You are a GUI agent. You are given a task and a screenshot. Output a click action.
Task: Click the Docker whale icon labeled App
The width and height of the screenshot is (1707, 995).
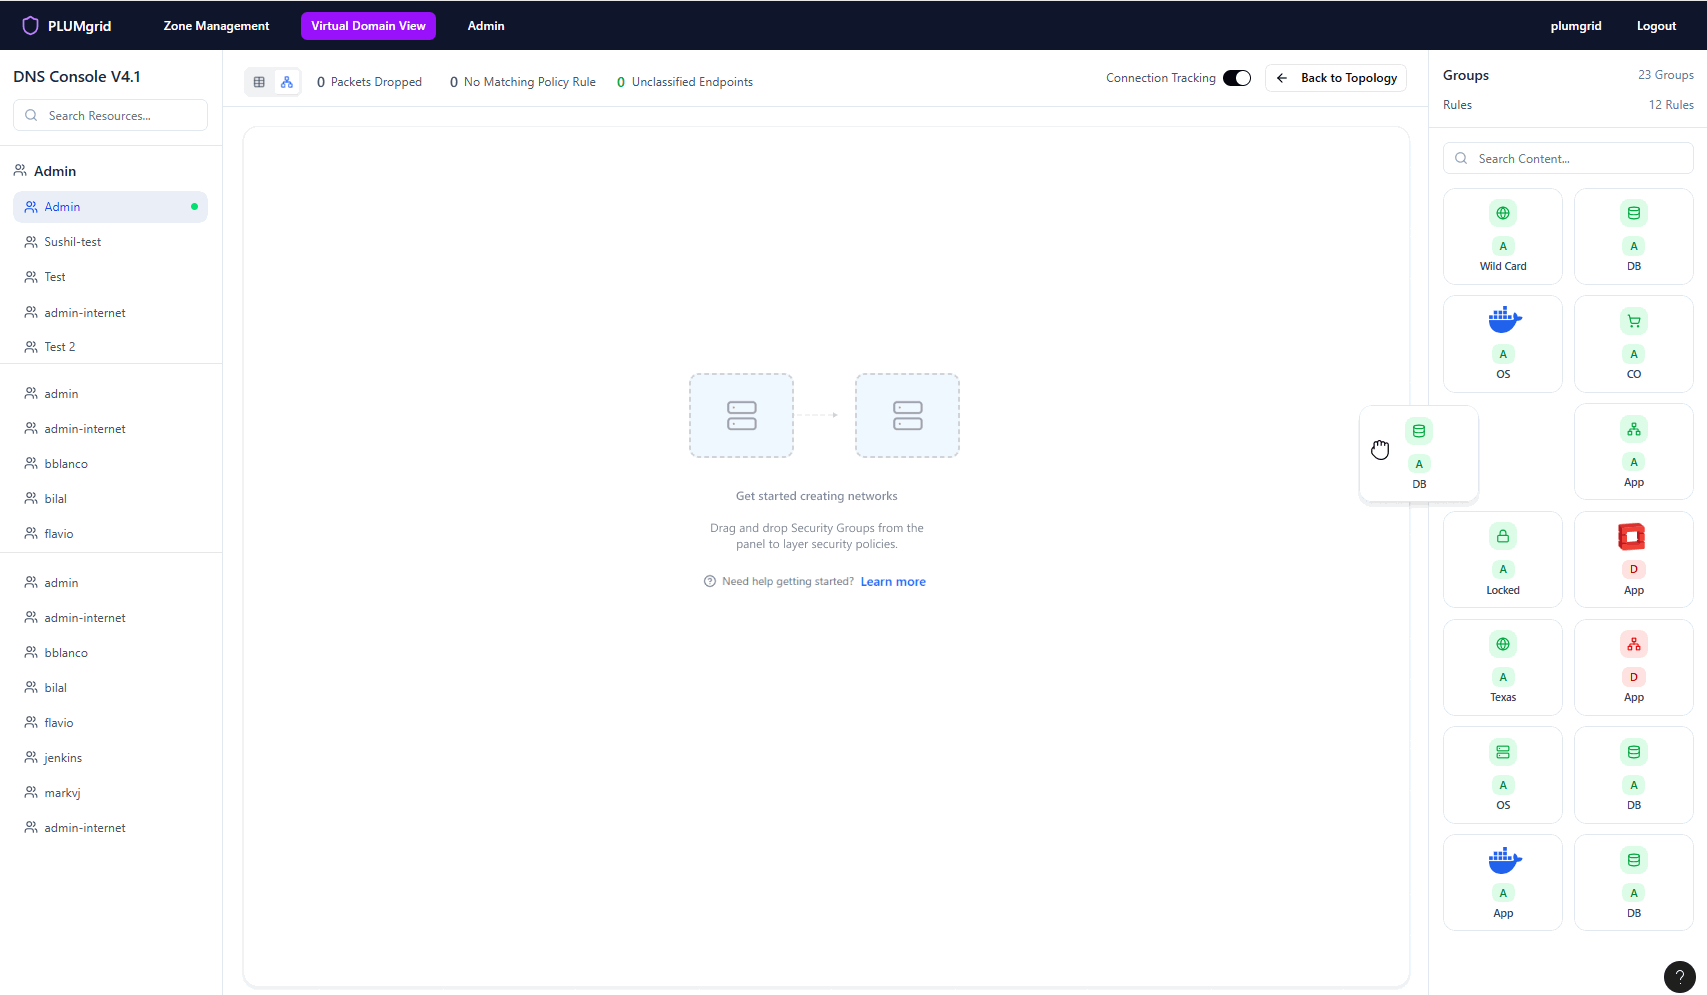(x=1503, y=859)
